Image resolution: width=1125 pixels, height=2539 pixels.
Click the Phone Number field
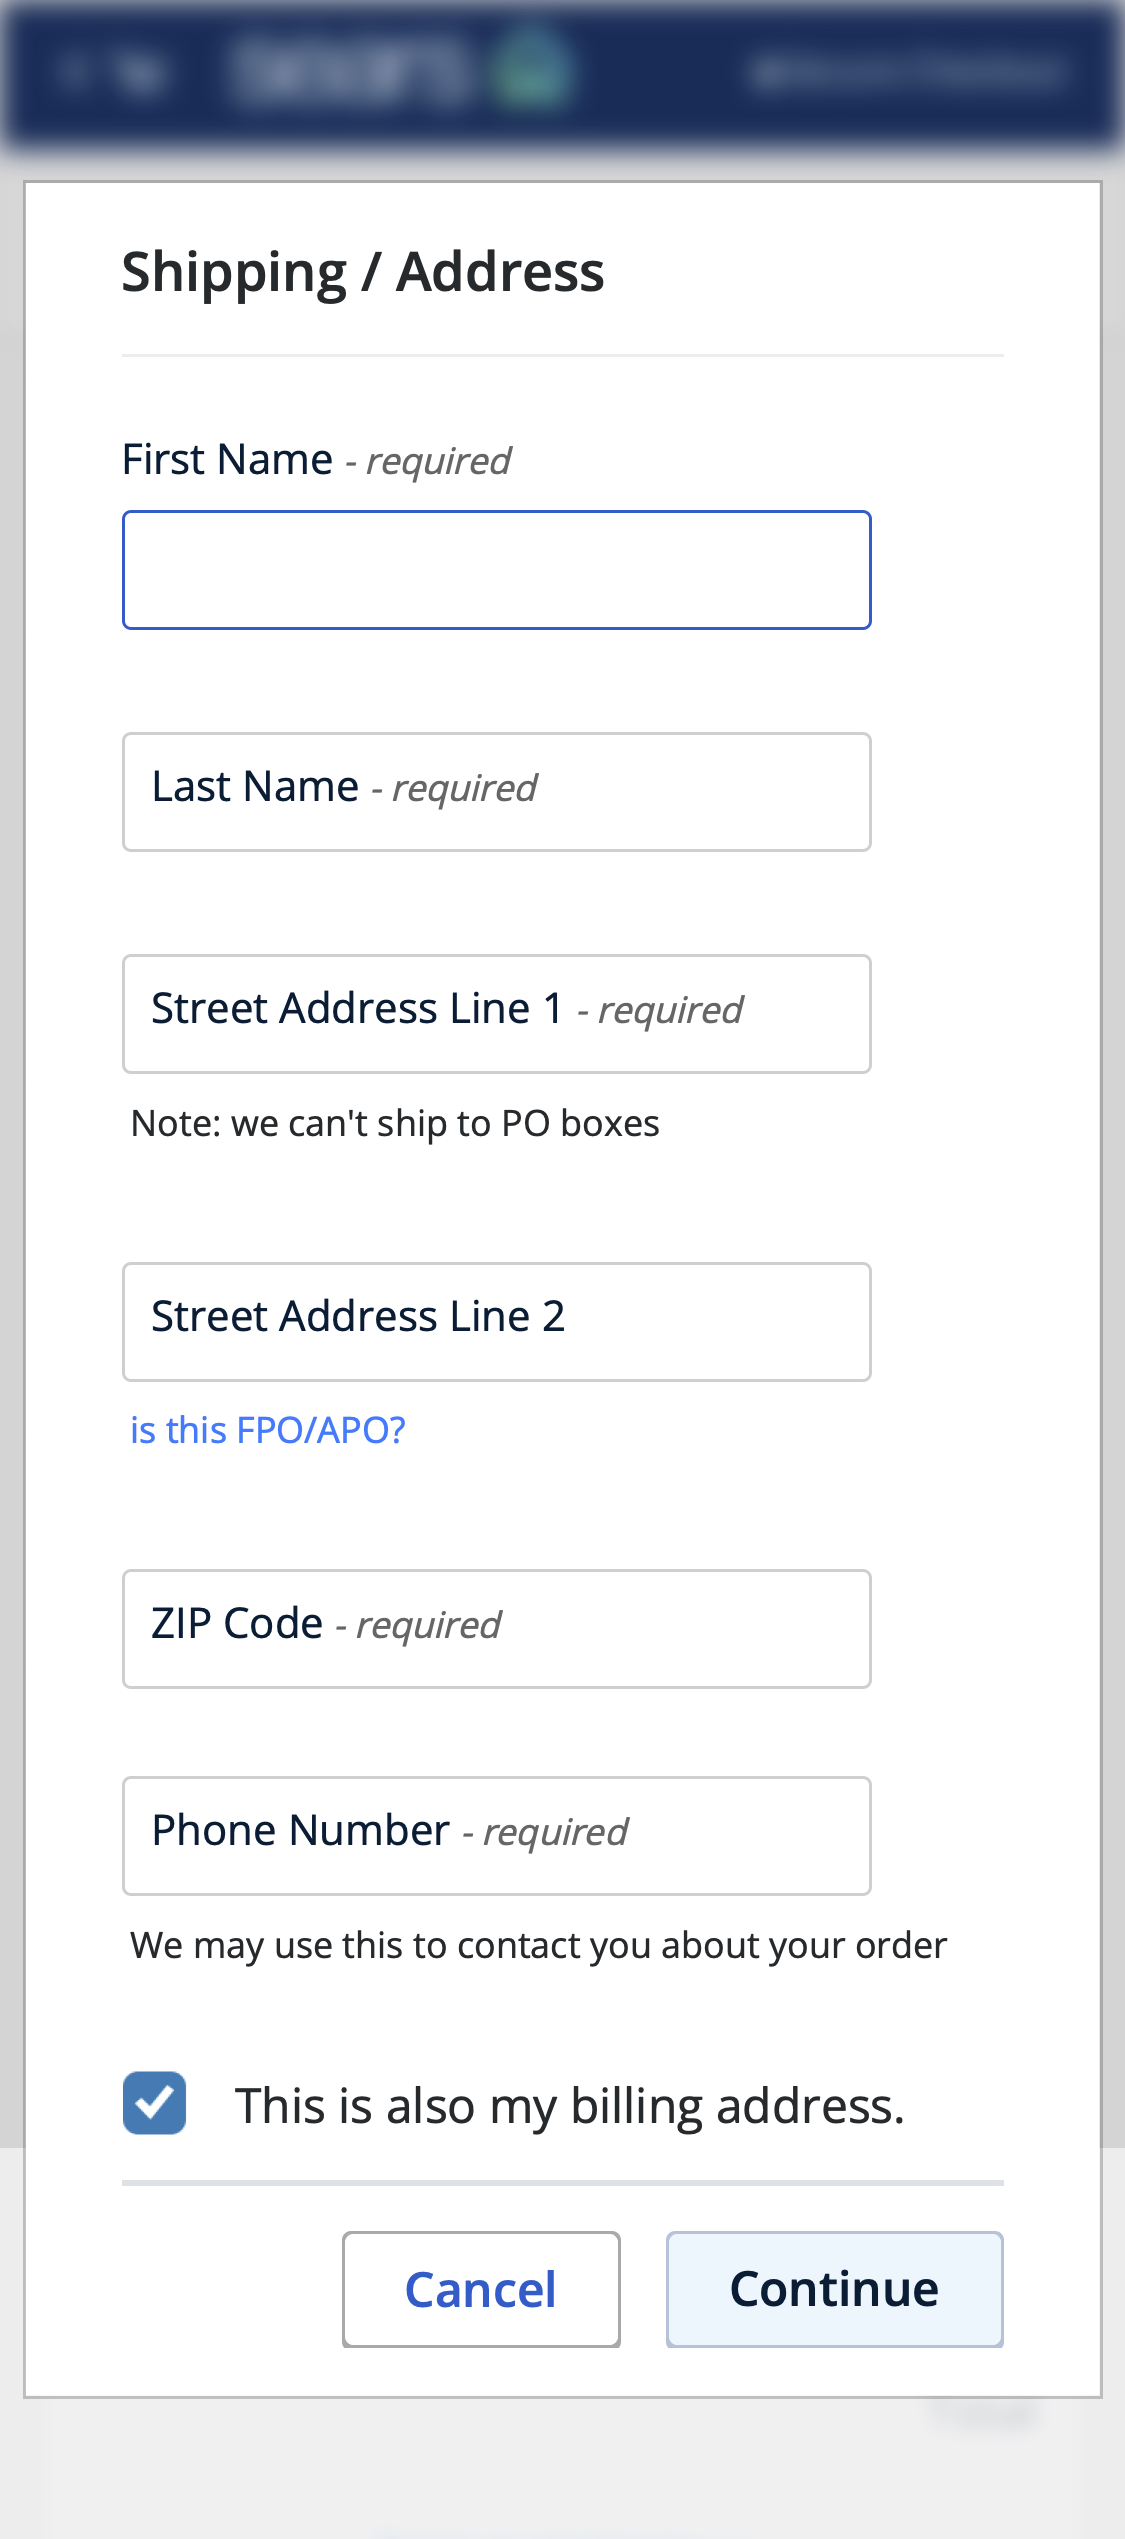(496, 1836)
